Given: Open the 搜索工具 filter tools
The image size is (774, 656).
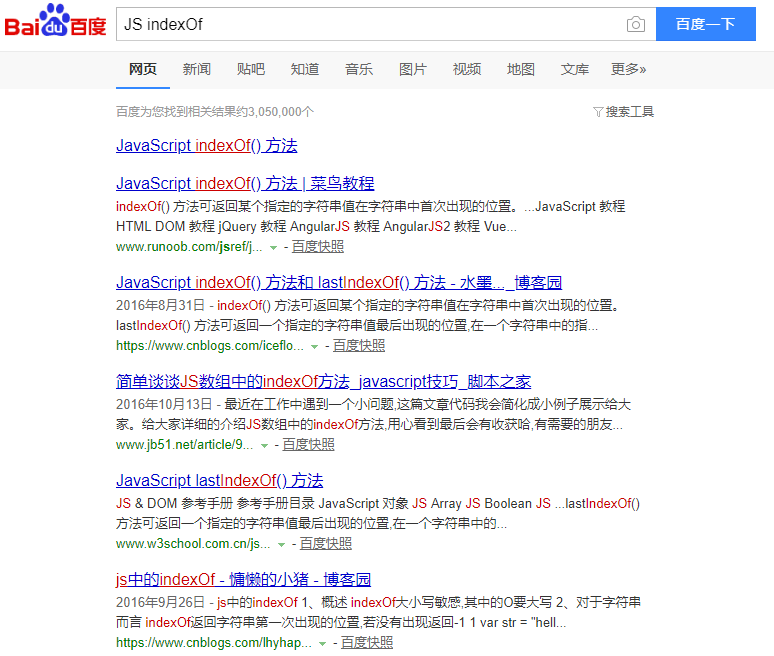Looking at the screenshot, I should click(623, 112).
